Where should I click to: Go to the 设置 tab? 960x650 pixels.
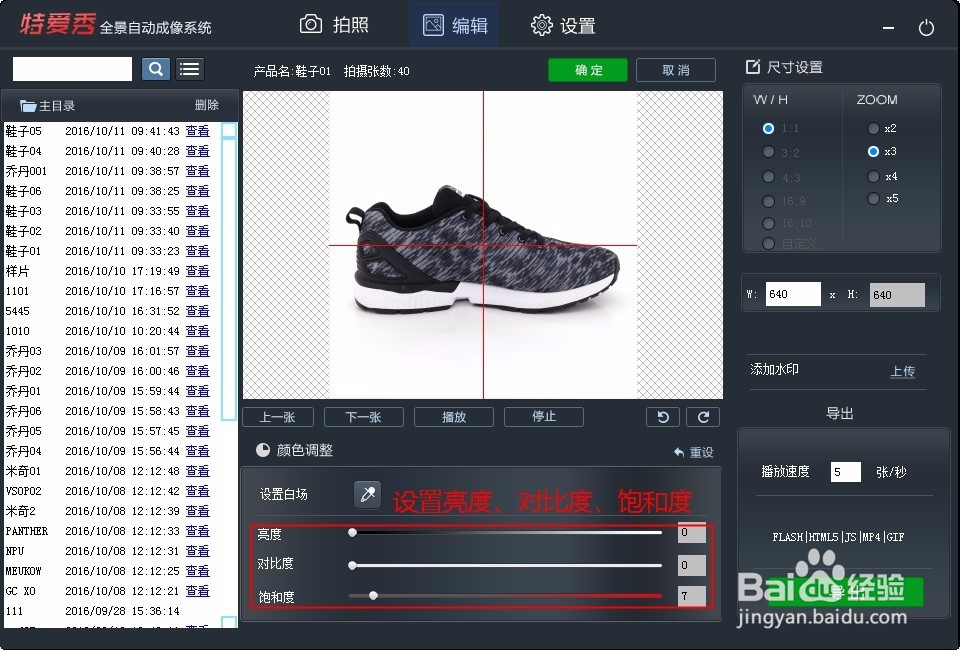(x=563, y=26)
